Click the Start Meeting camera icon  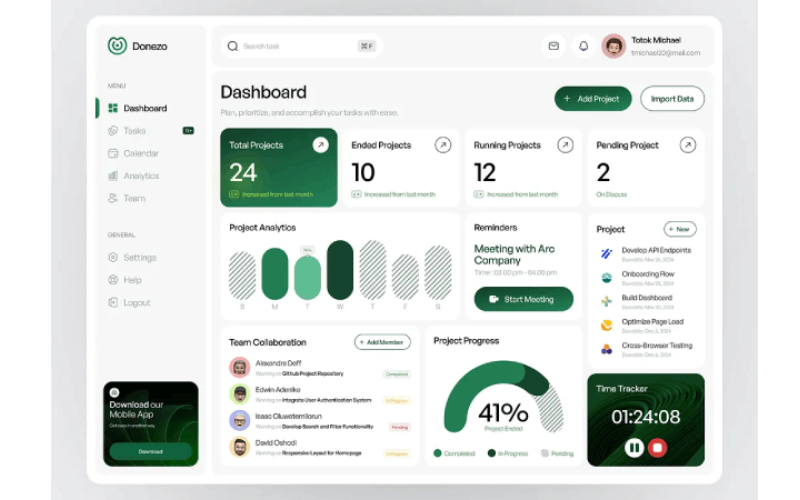[494, 299]
